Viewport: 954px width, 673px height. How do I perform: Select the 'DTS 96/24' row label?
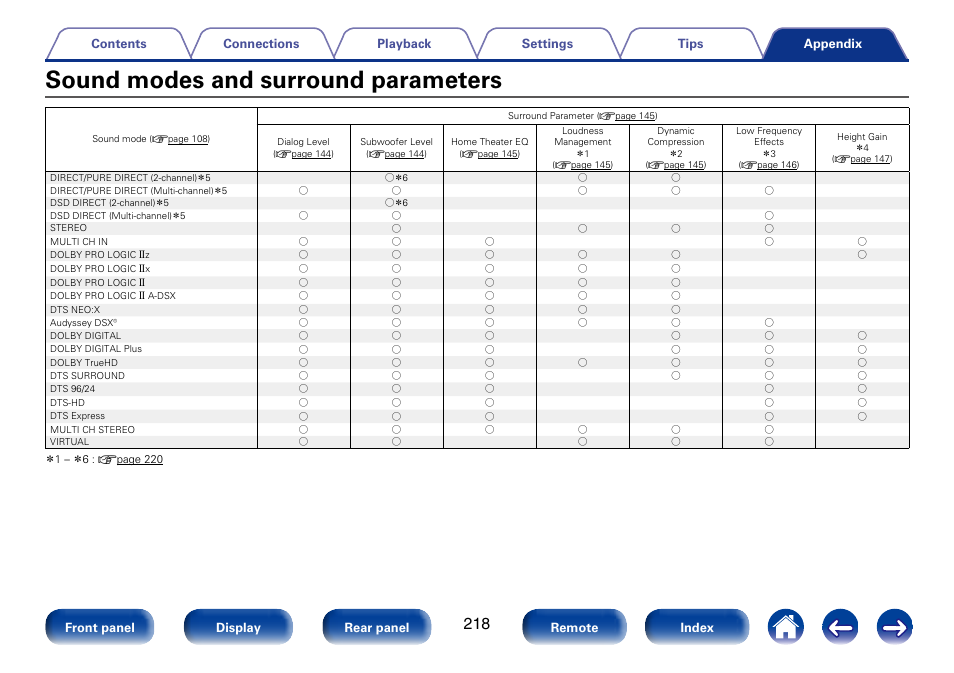[x=72, y=388]
